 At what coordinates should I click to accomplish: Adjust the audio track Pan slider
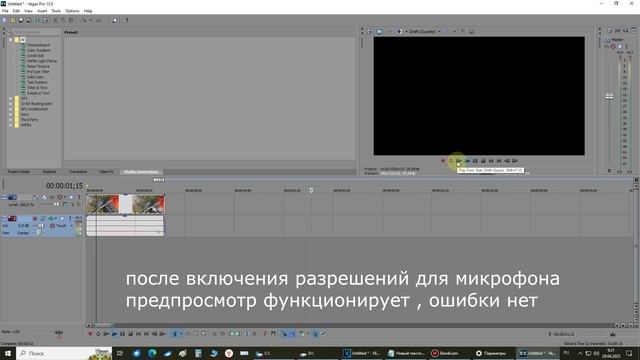(39, 233)
